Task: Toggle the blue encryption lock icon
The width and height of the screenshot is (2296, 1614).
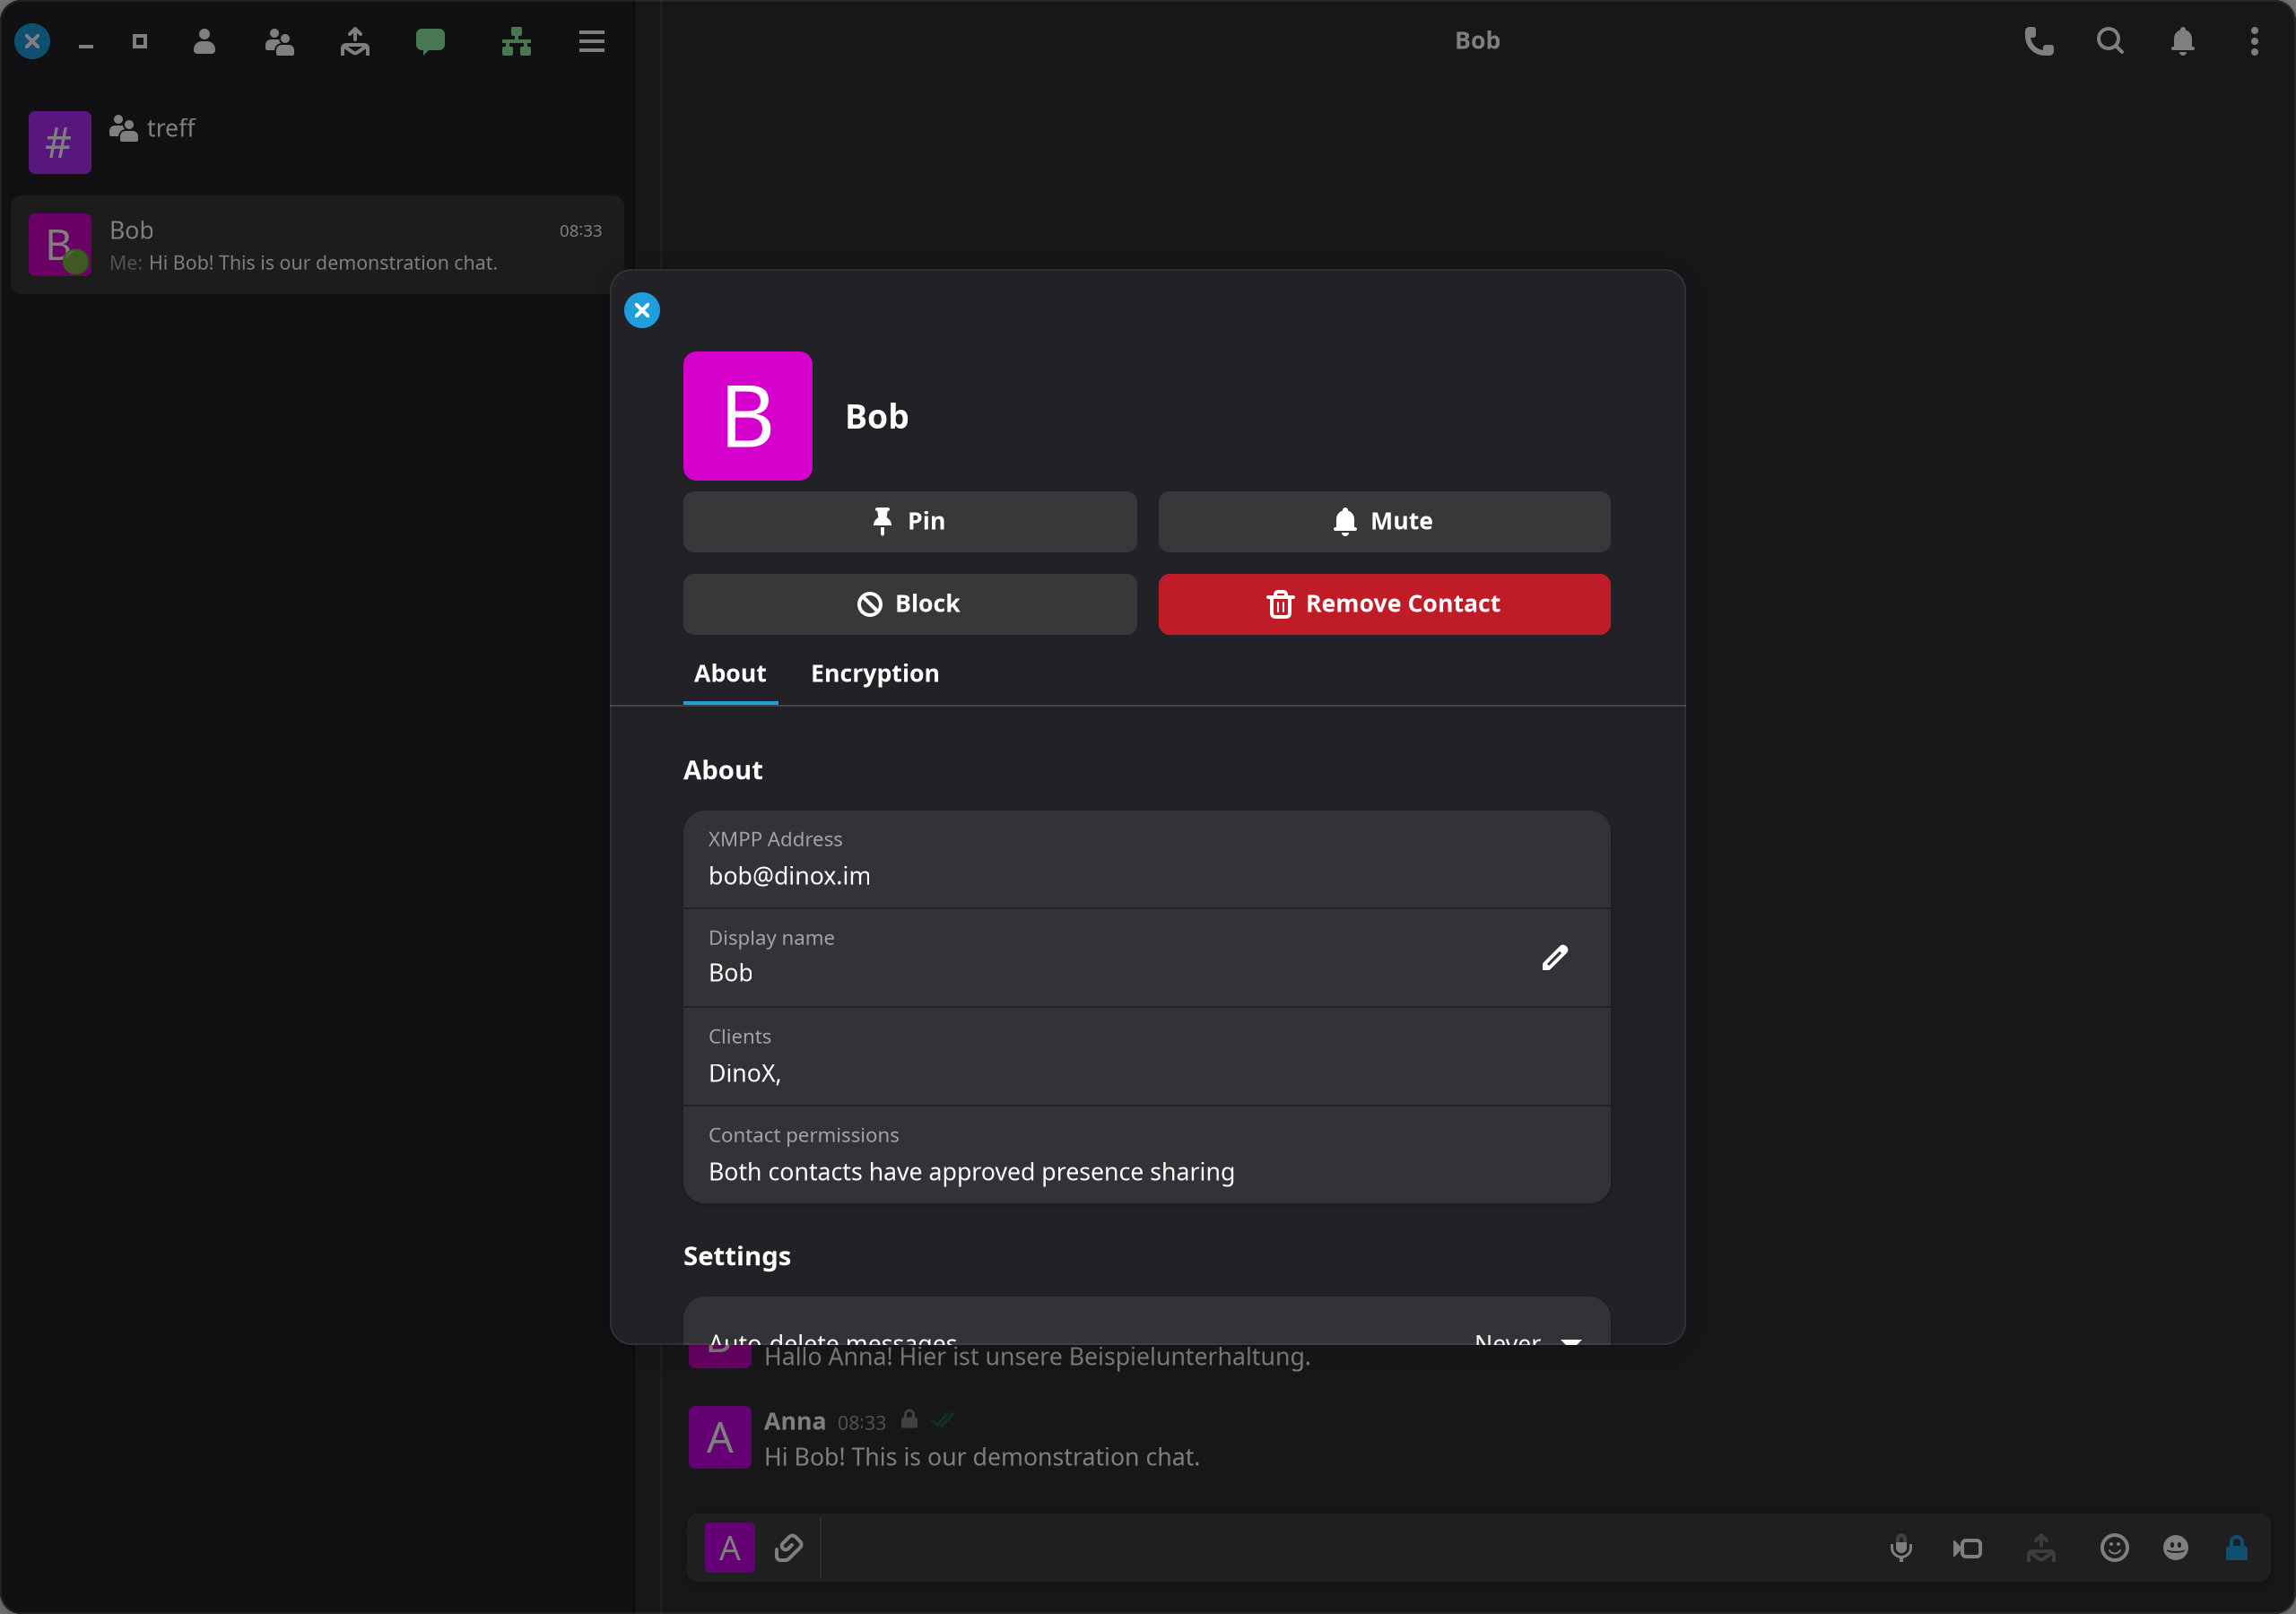Action: click(2237, 1548)
